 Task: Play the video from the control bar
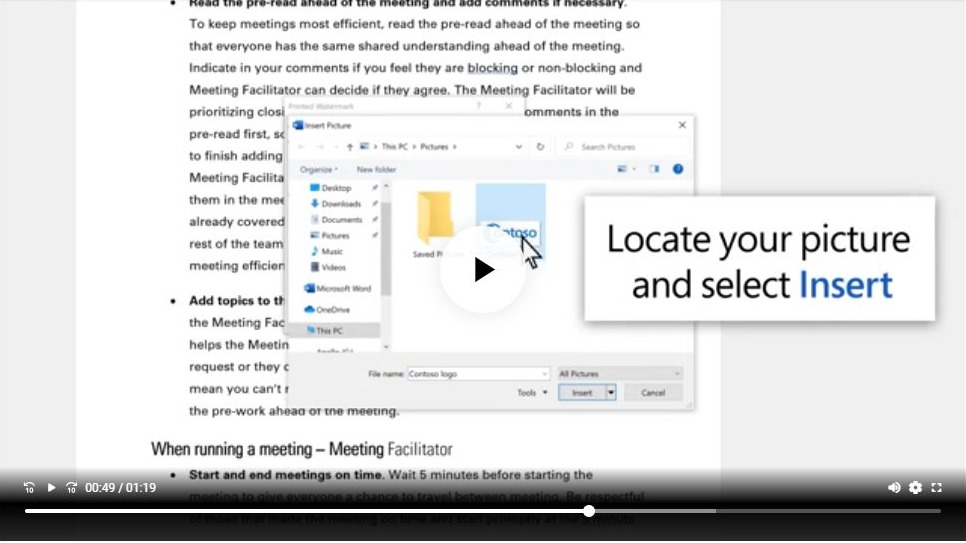[x=51, y=488]
